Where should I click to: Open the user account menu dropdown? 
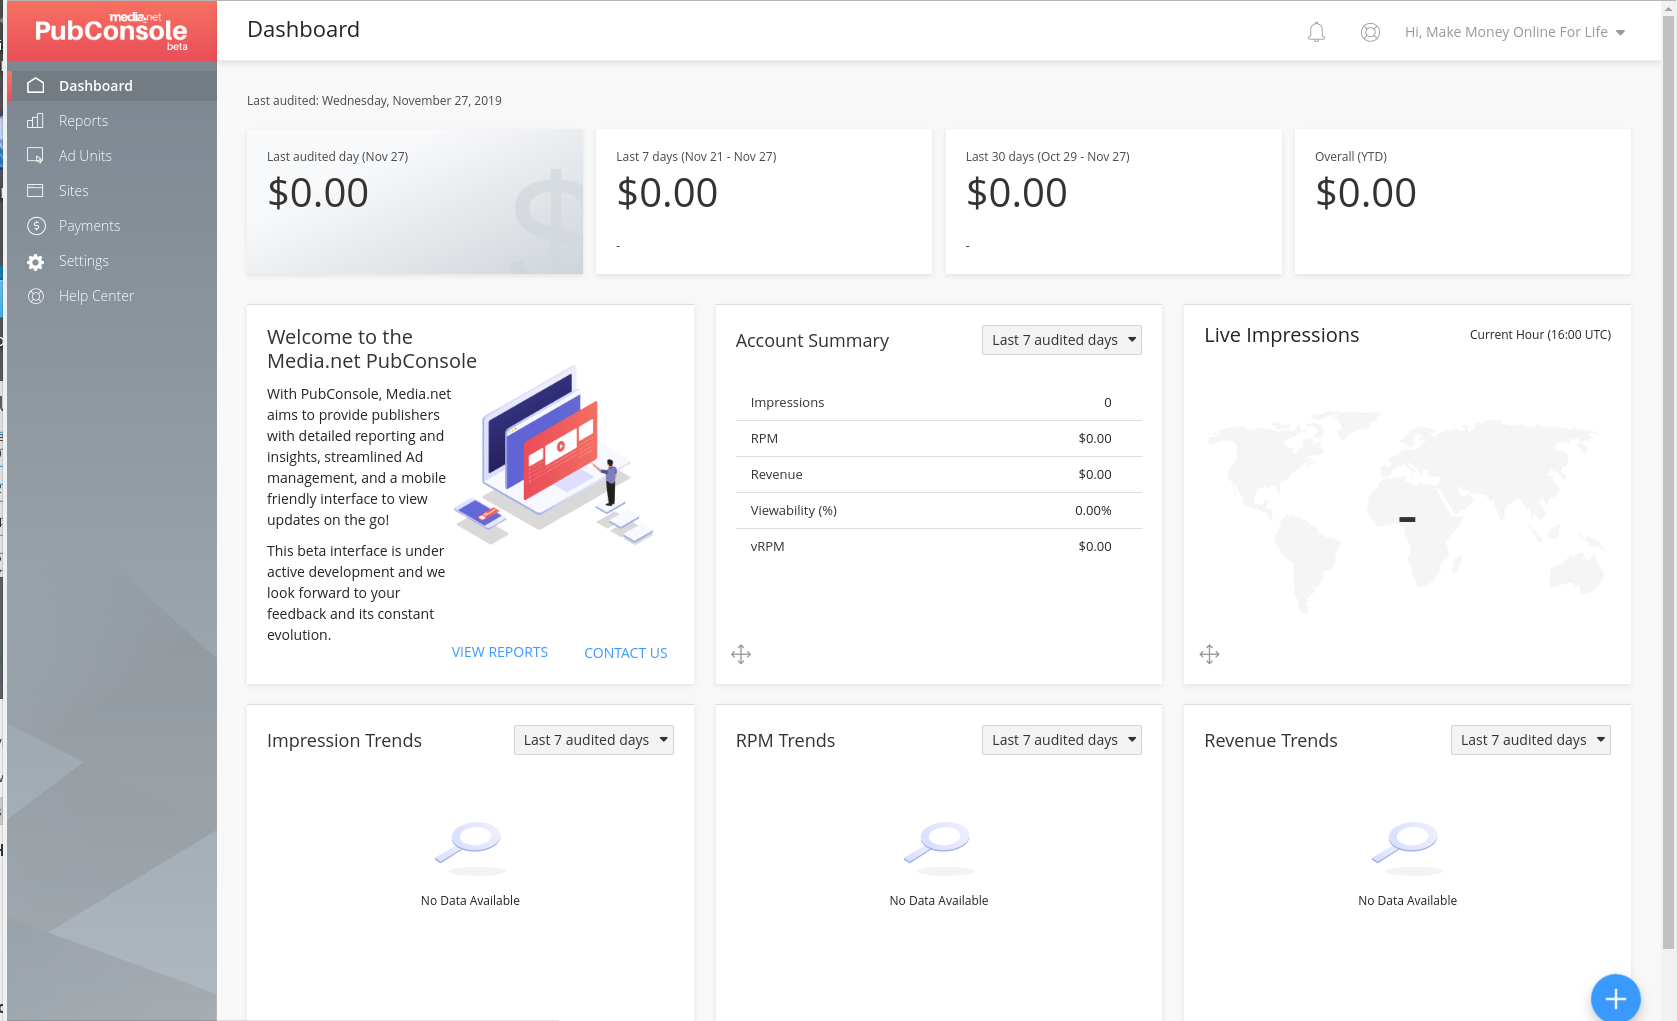click(x=1515, y=32)
